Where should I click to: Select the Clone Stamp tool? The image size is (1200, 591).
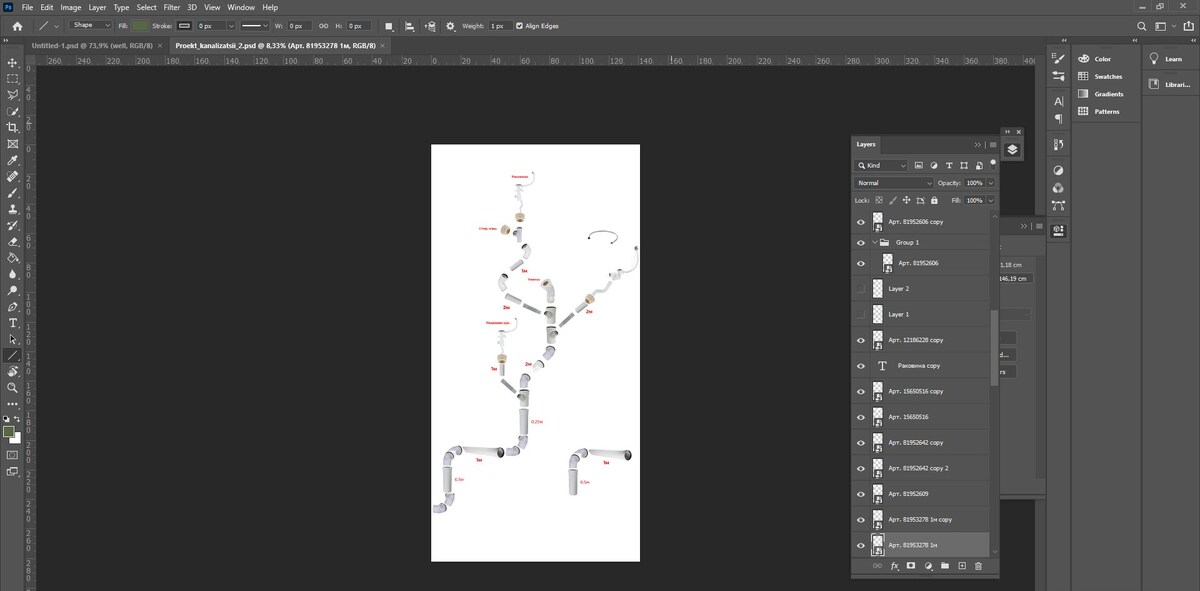click(12, 209)
